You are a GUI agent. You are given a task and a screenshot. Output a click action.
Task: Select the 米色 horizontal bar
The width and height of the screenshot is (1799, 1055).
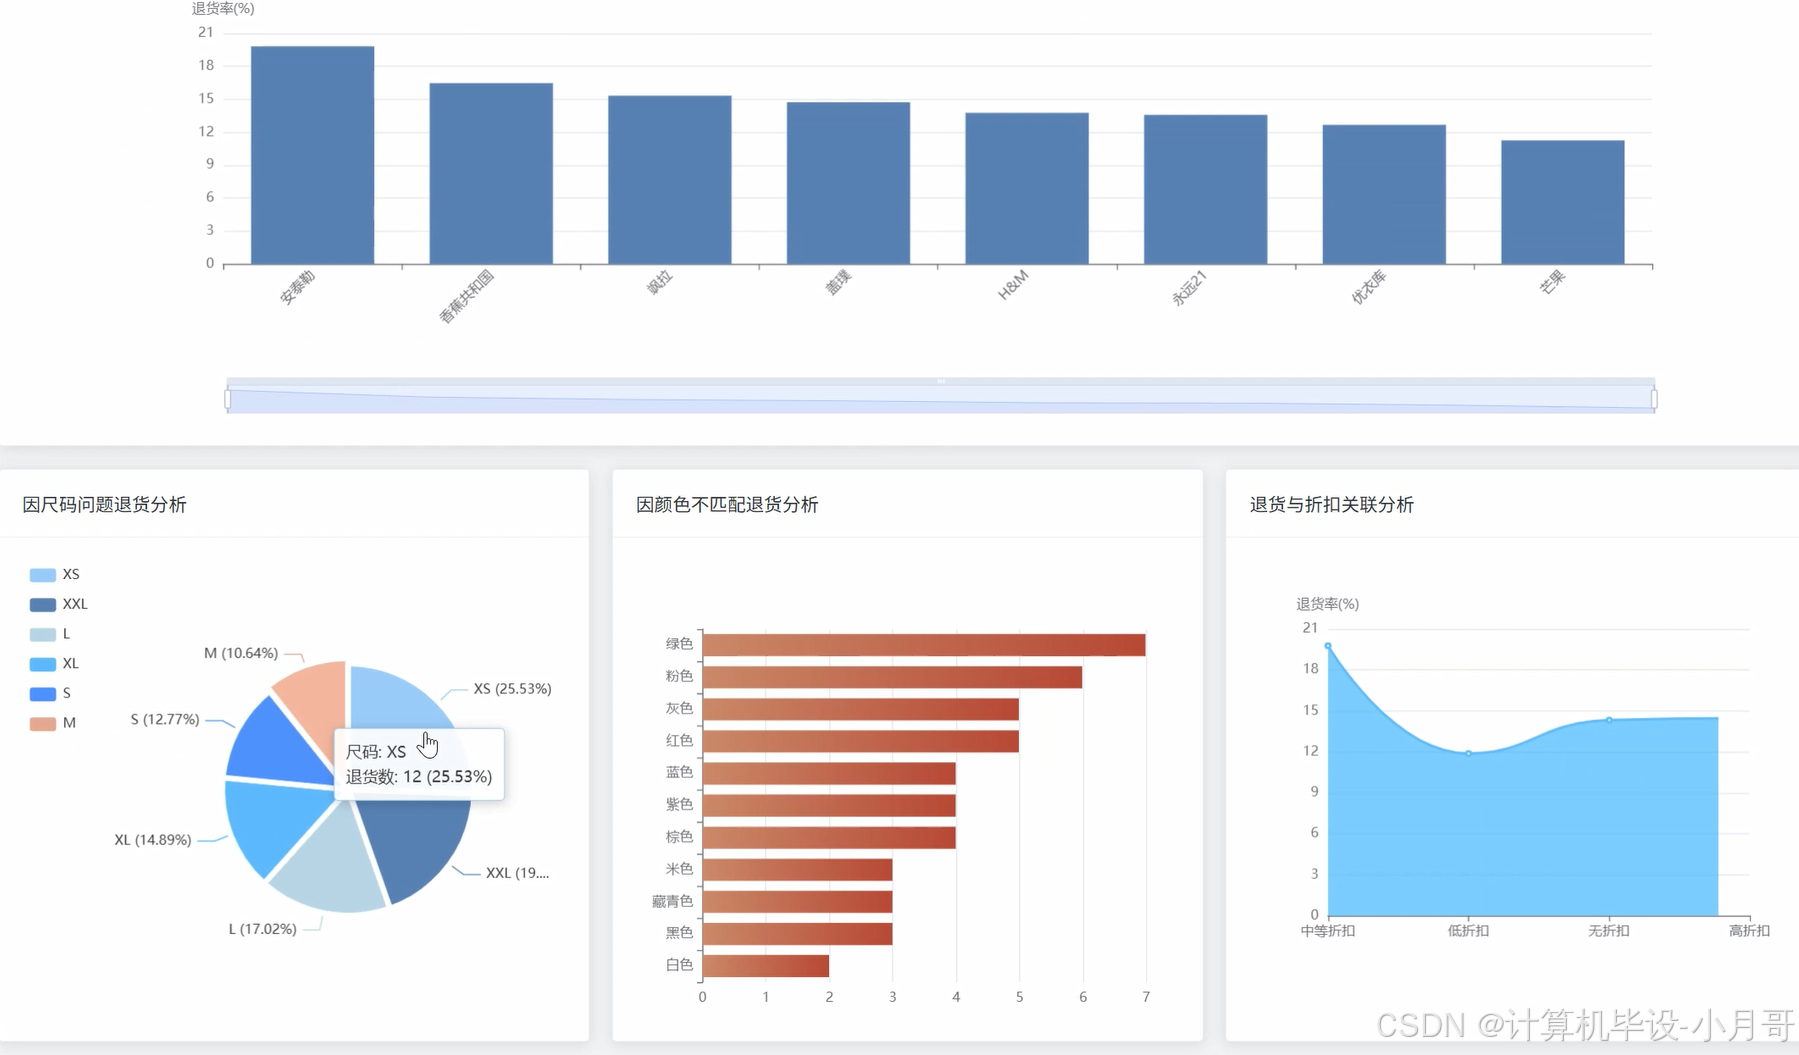click(x=797, y=870)
